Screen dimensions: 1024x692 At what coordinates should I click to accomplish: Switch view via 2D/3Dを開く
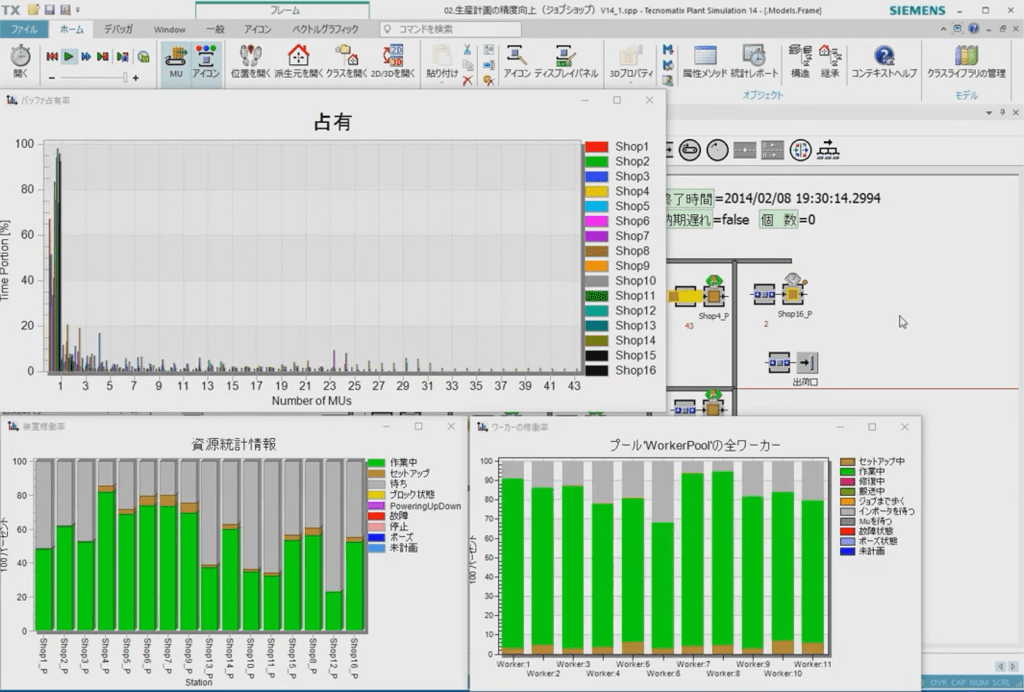[394, 60]
